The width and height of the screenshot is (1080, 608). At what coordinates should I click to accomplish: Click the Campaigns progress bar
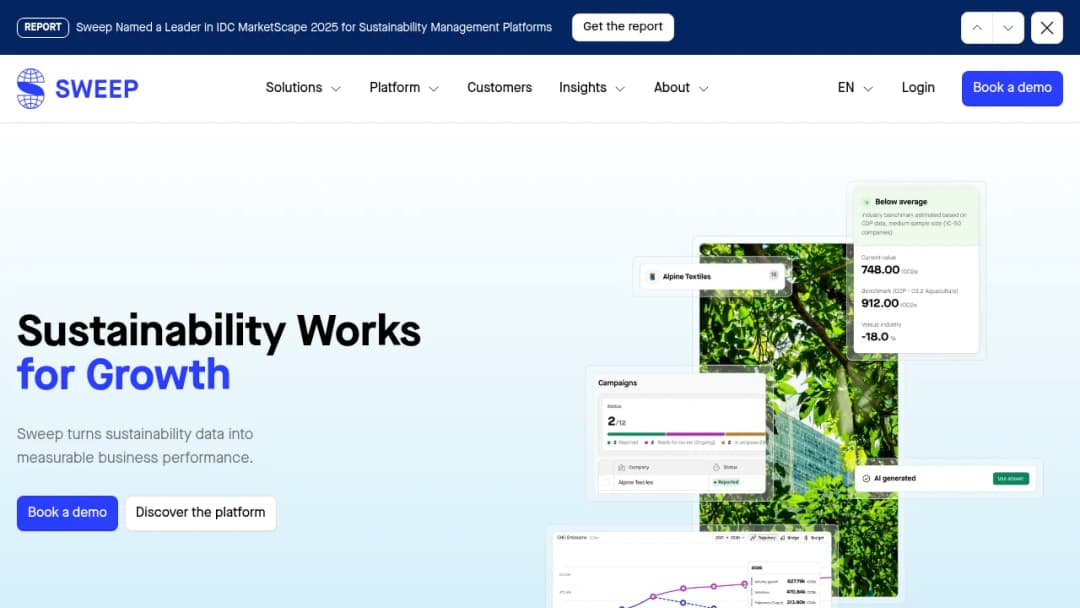tap(686, 434)
